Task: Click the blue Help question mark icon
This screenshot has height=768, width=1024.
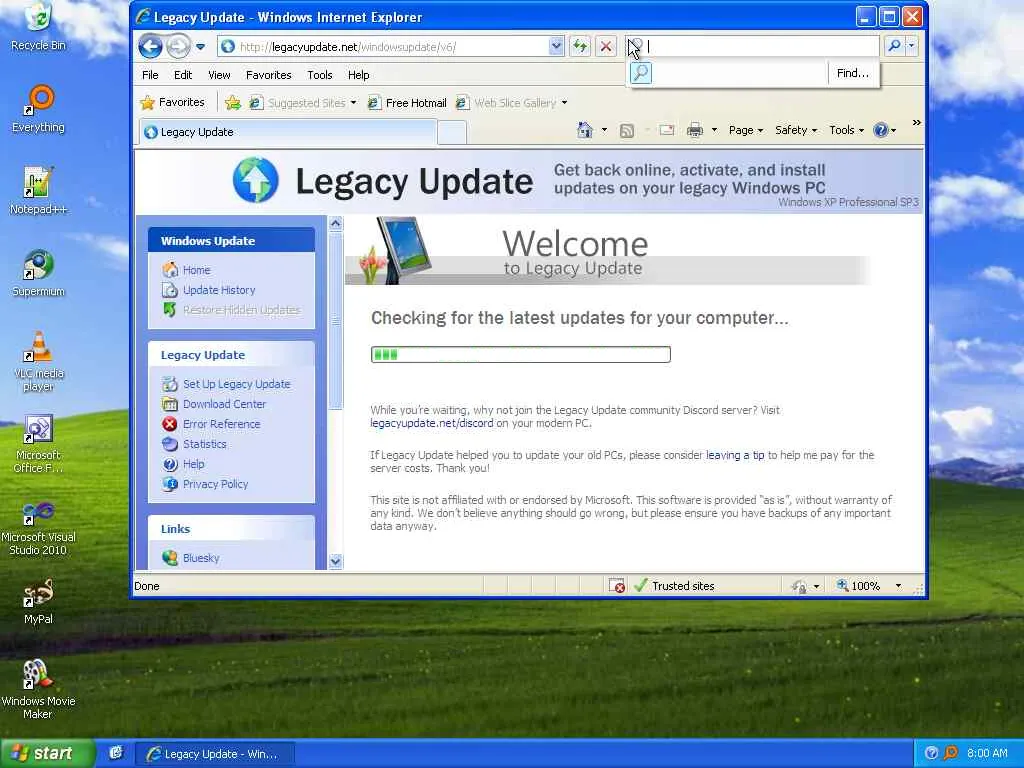Action: [881, 131]
